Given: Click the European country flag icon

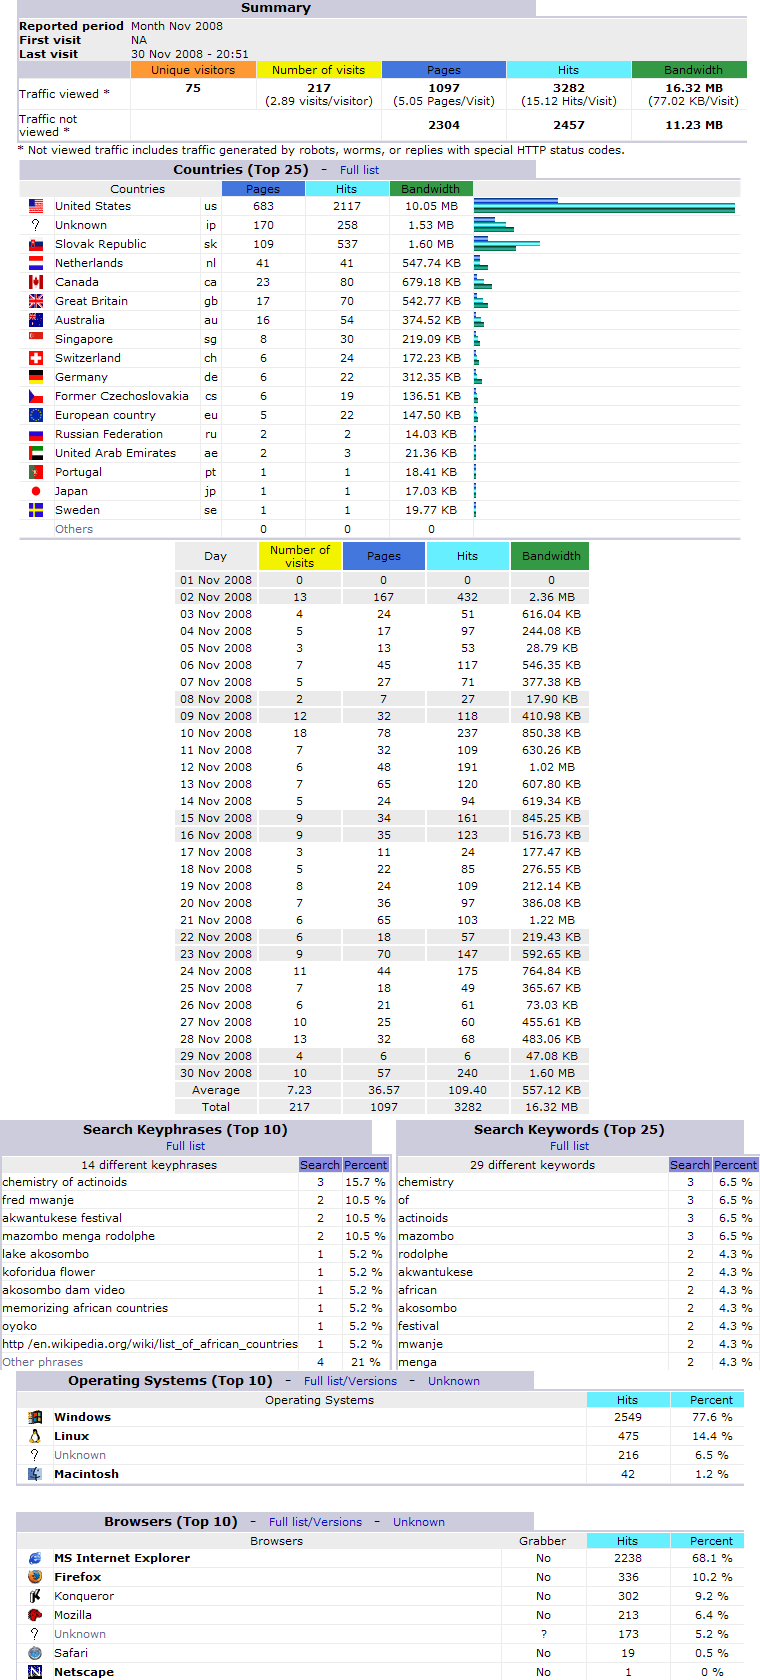Looking at the screenshot, I should click(36, 415).
